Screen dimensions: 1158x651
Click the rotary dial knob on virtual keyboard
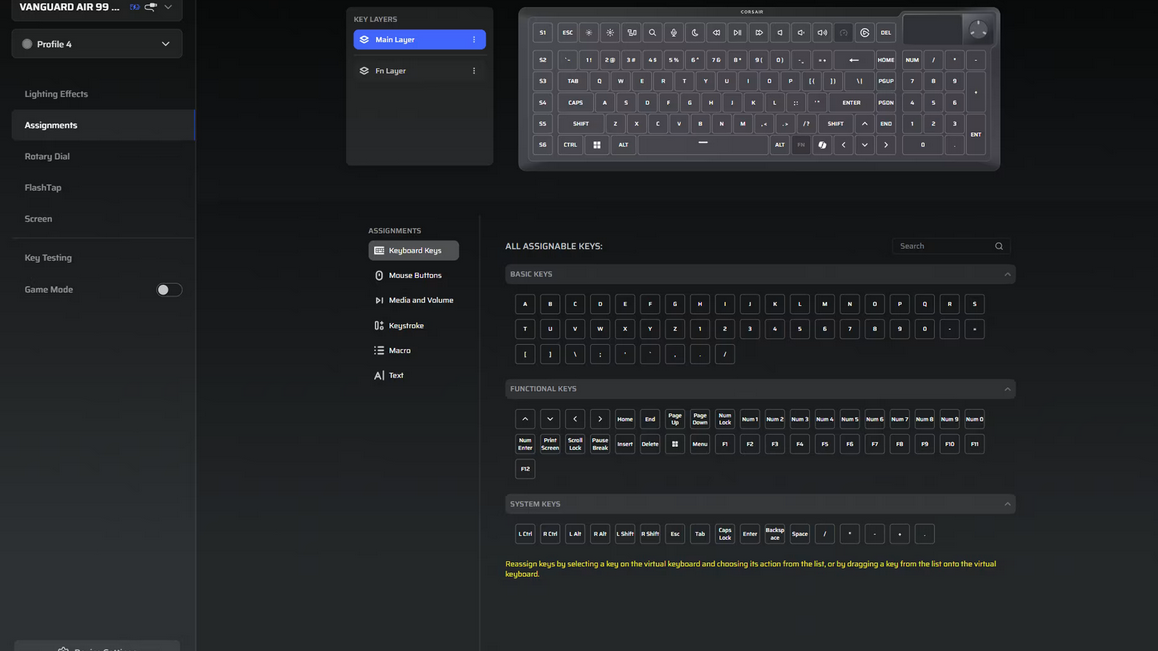click(x=978, y=31)
